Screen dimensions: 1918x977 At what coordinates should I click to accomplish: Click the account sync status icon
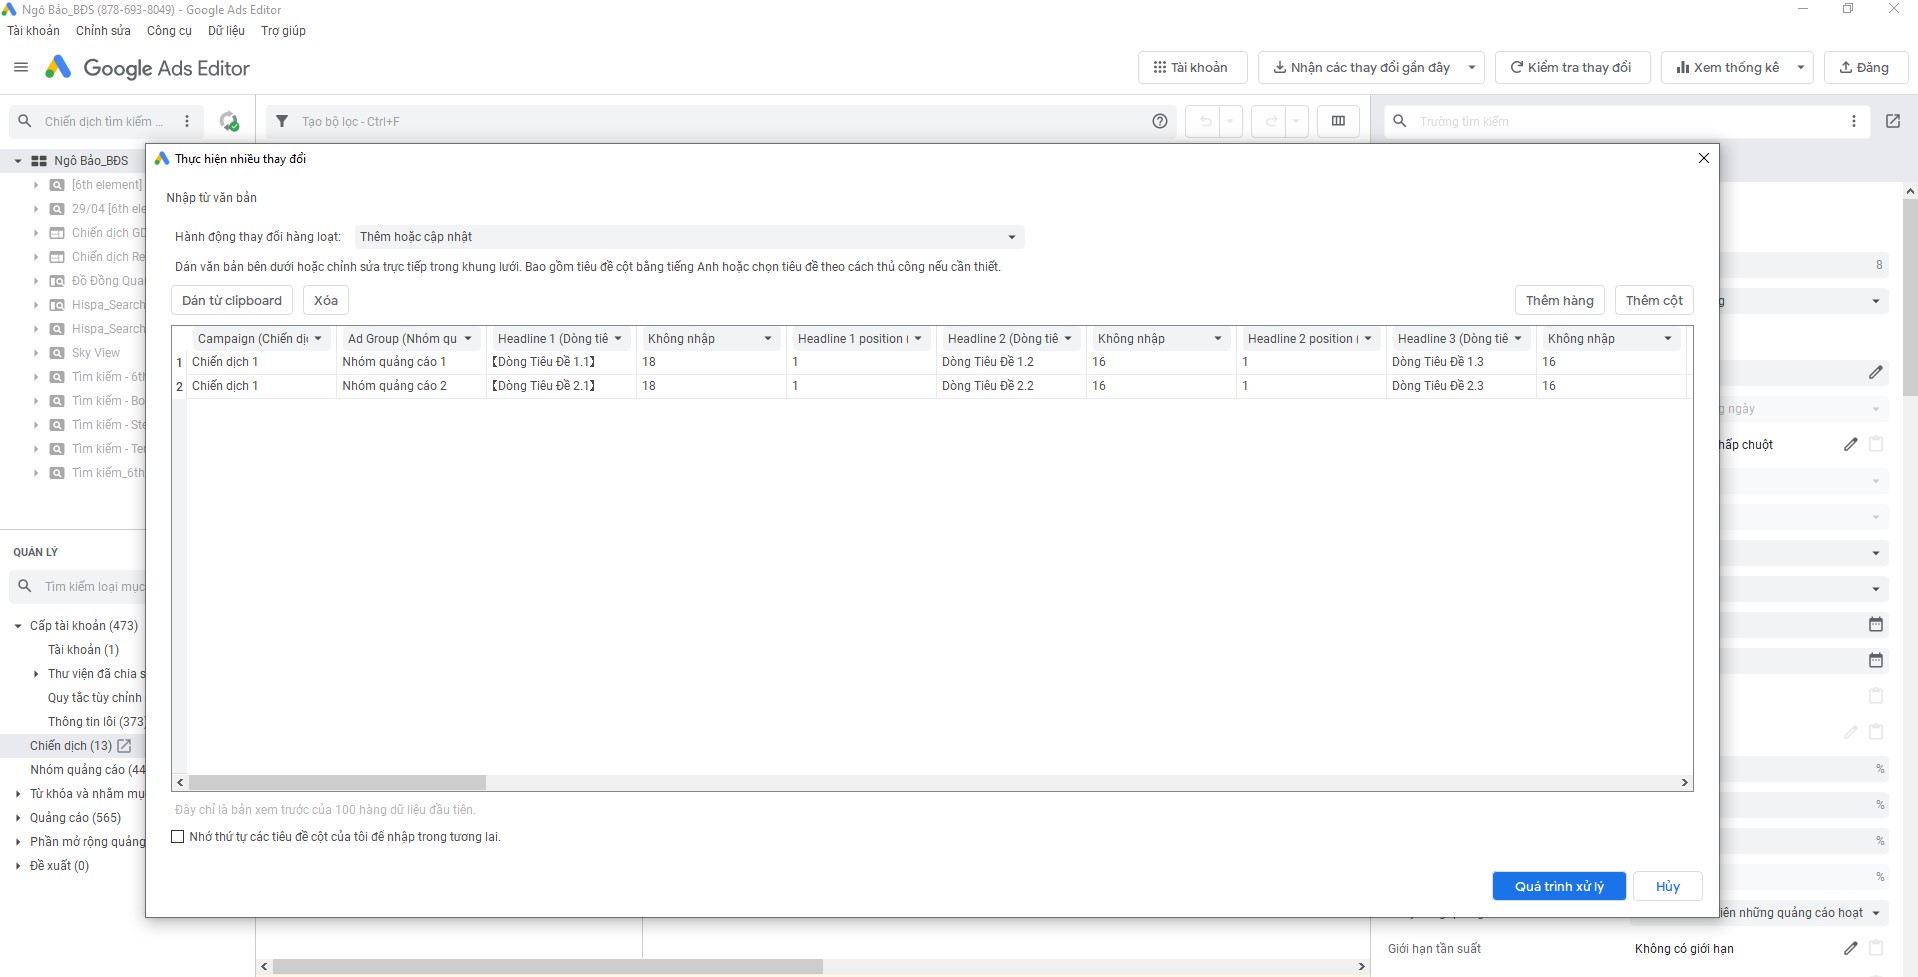click(229, 122)
